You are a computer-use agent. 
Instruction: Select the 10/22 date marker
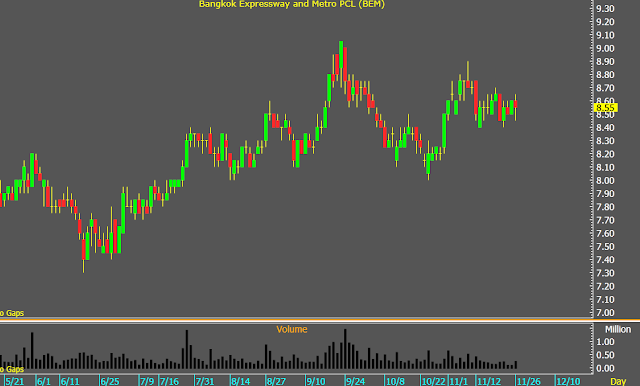tap(433, 382)
